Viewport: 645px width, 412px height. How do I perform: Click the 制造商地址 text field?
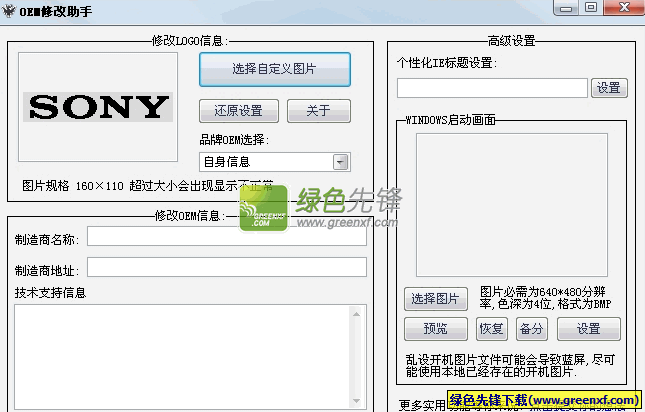(x=227, y=267)
